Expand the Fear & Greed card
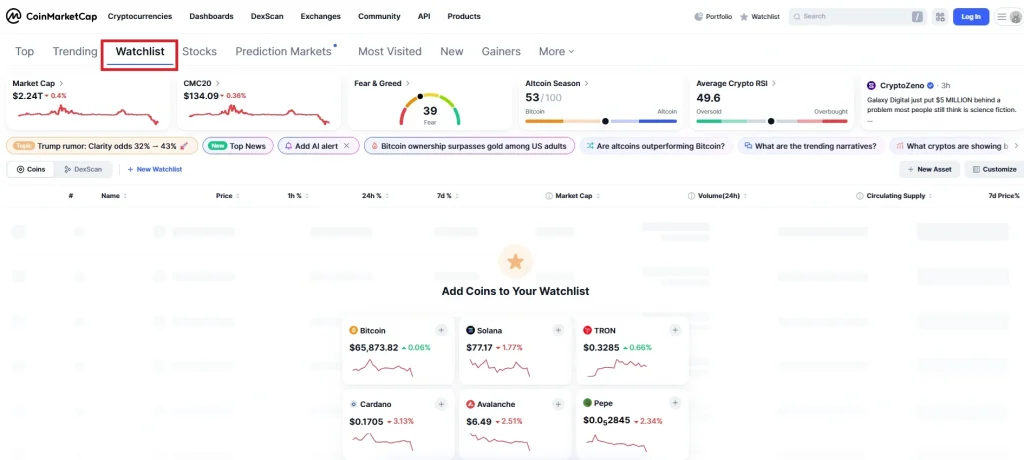This screenshot has width=1024, height=460. [x=382, y=84]
